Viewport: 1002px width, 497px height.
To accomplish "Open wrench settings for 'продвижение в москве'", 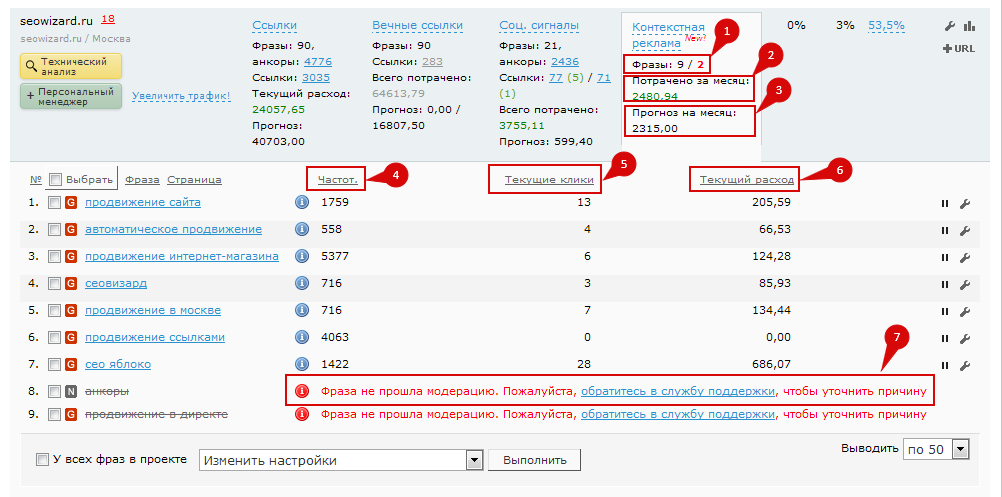I will (965, 312).
